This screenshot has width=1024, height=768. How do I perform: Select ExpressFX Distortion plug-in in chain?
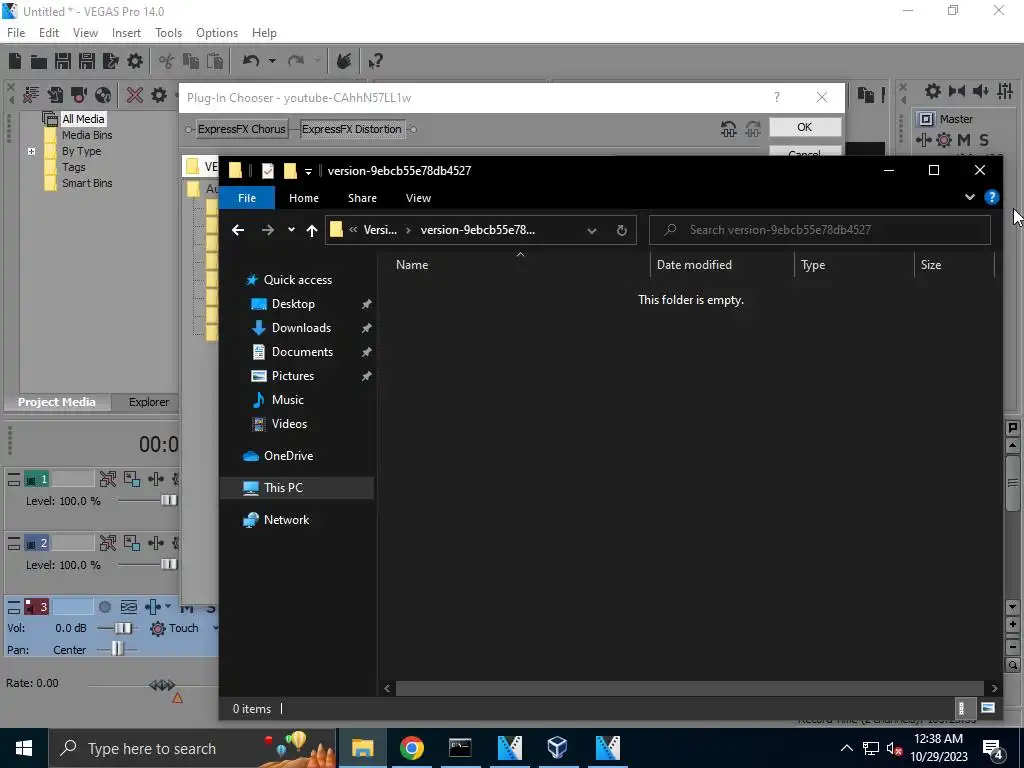352,129
